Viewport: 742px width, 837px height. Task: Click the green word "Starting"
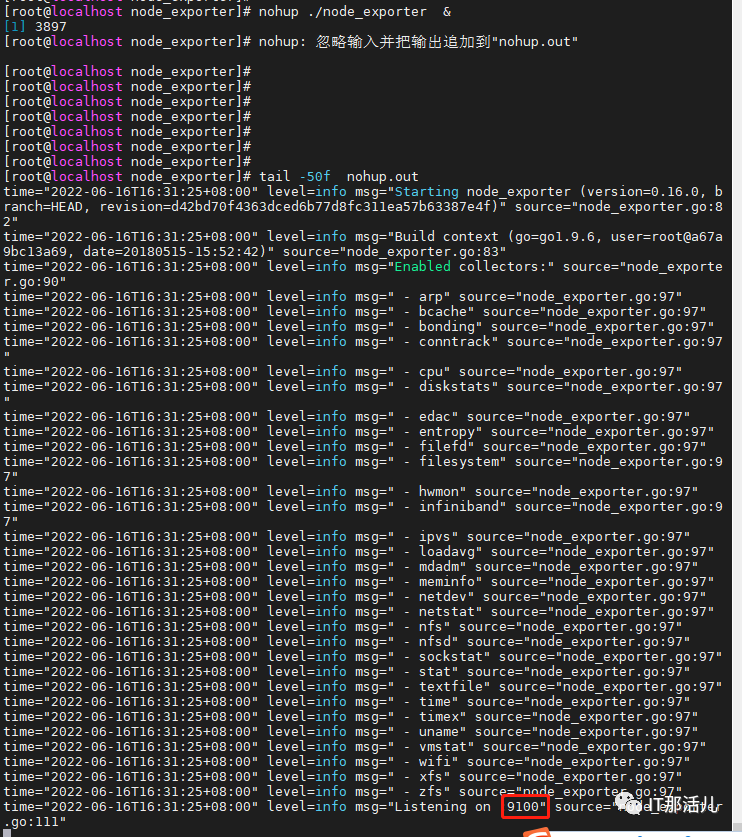pos(427,192)
